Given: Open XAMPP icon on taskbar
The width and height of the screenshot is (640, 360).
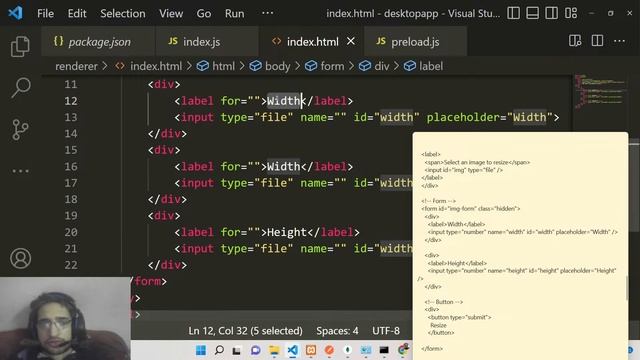Looking at the screenshot, I should click(311, 350).
